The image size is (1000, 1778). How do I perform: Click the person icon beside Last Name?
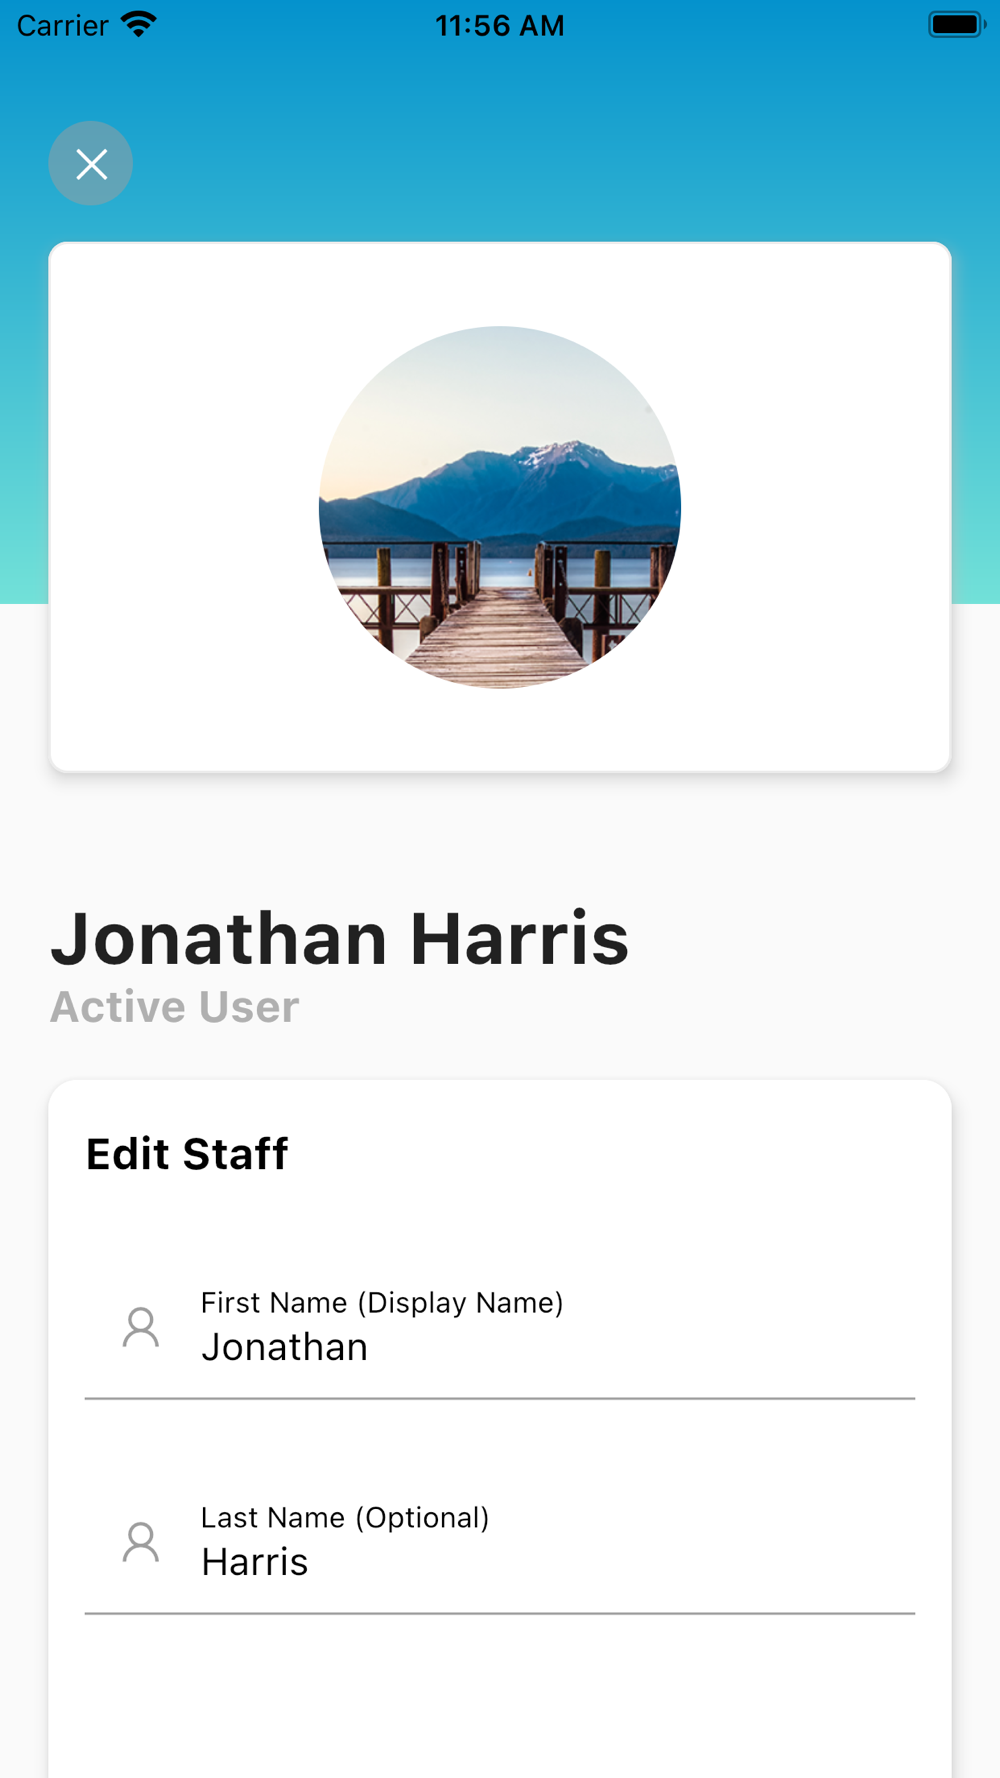pos(141,1543)
